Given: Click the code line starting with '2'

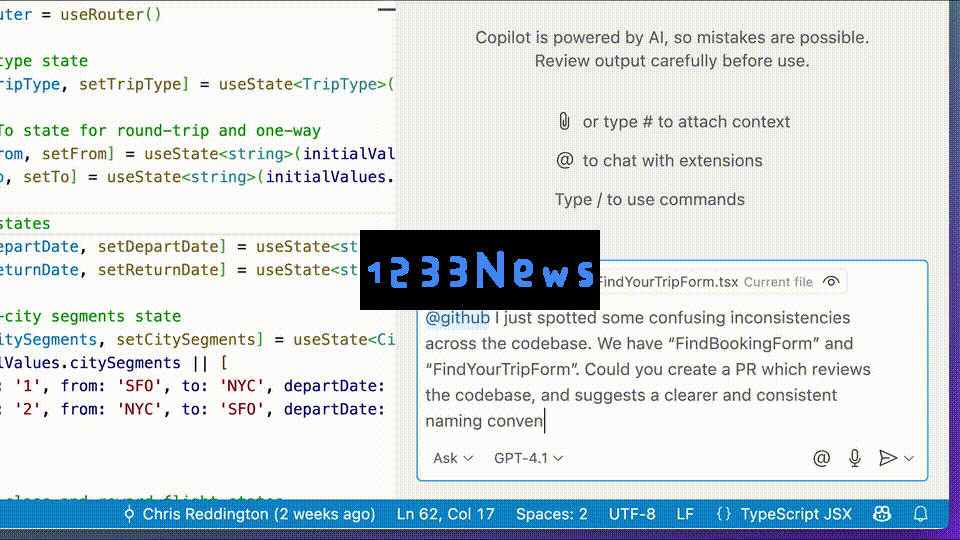Looking at the screenshot, I should [192, 410].
